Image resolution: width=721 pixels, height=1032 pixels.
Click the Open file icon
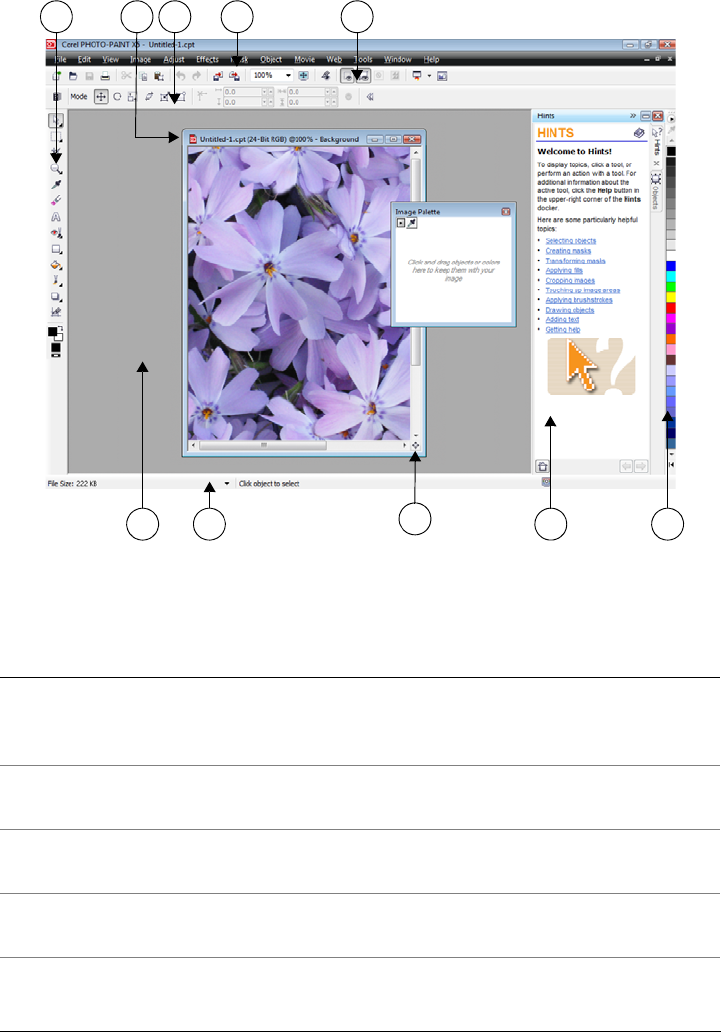pos(73,76)
